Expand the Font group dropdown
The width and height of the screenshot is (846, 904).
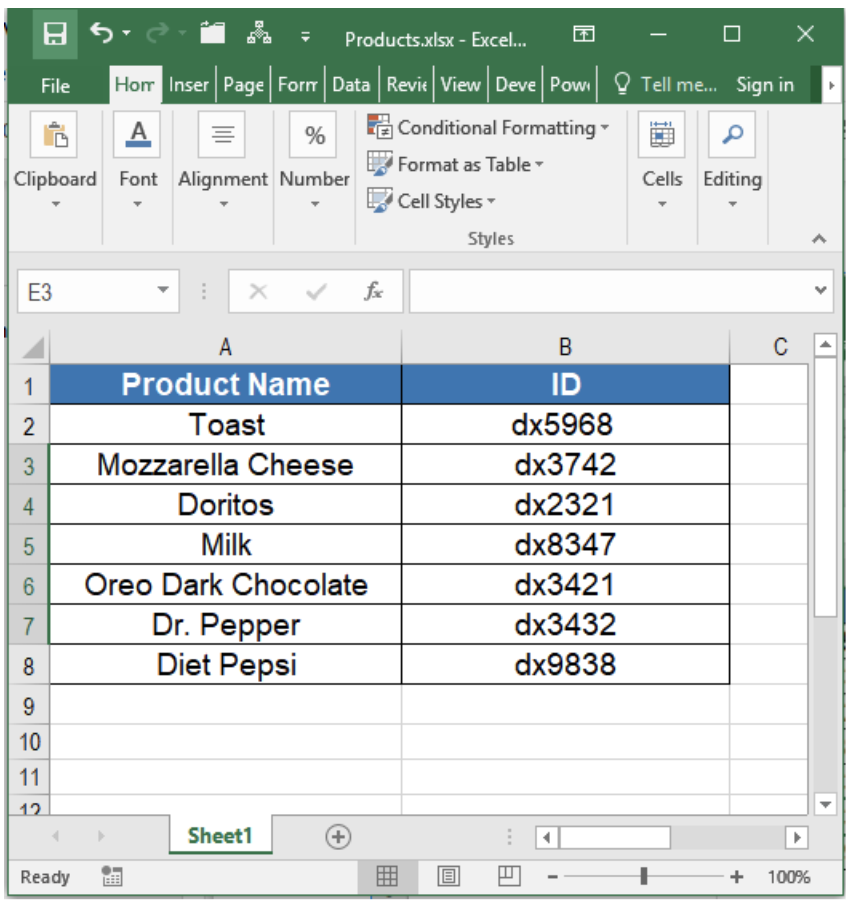(x=137, y=204)
